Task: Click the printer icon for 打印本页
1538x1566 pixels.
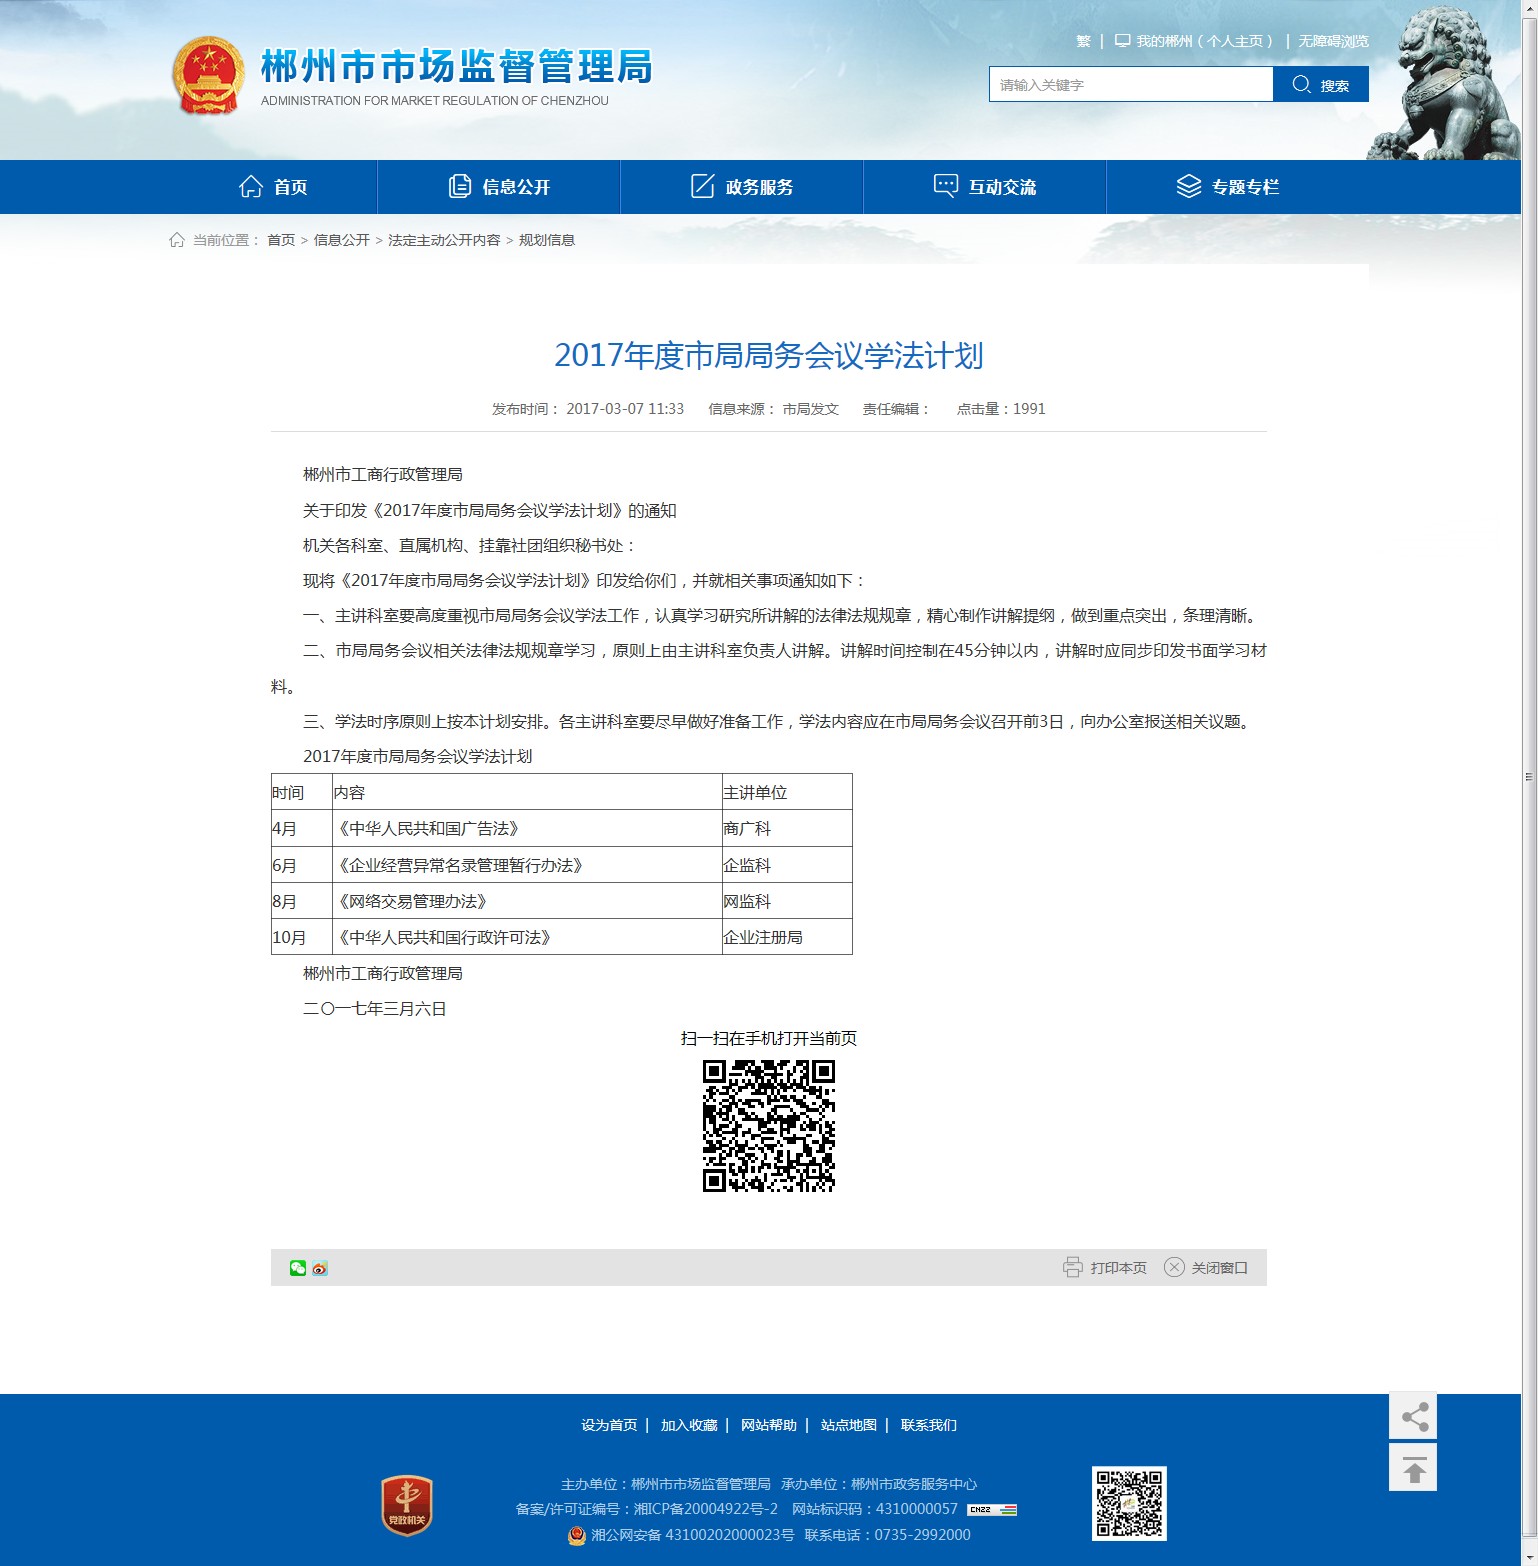Action: click(x=1073, y=1267)
